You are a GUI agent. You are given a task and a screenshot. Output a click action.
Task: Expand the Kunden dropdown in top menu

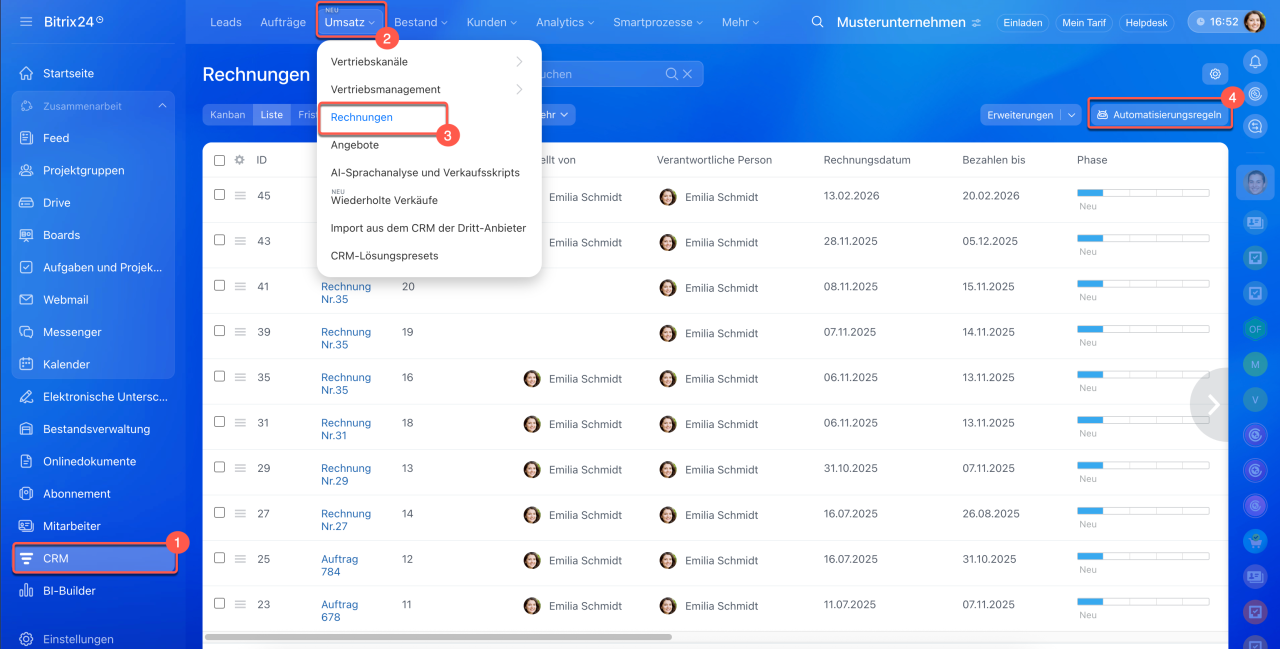click(x=491, y=22)
